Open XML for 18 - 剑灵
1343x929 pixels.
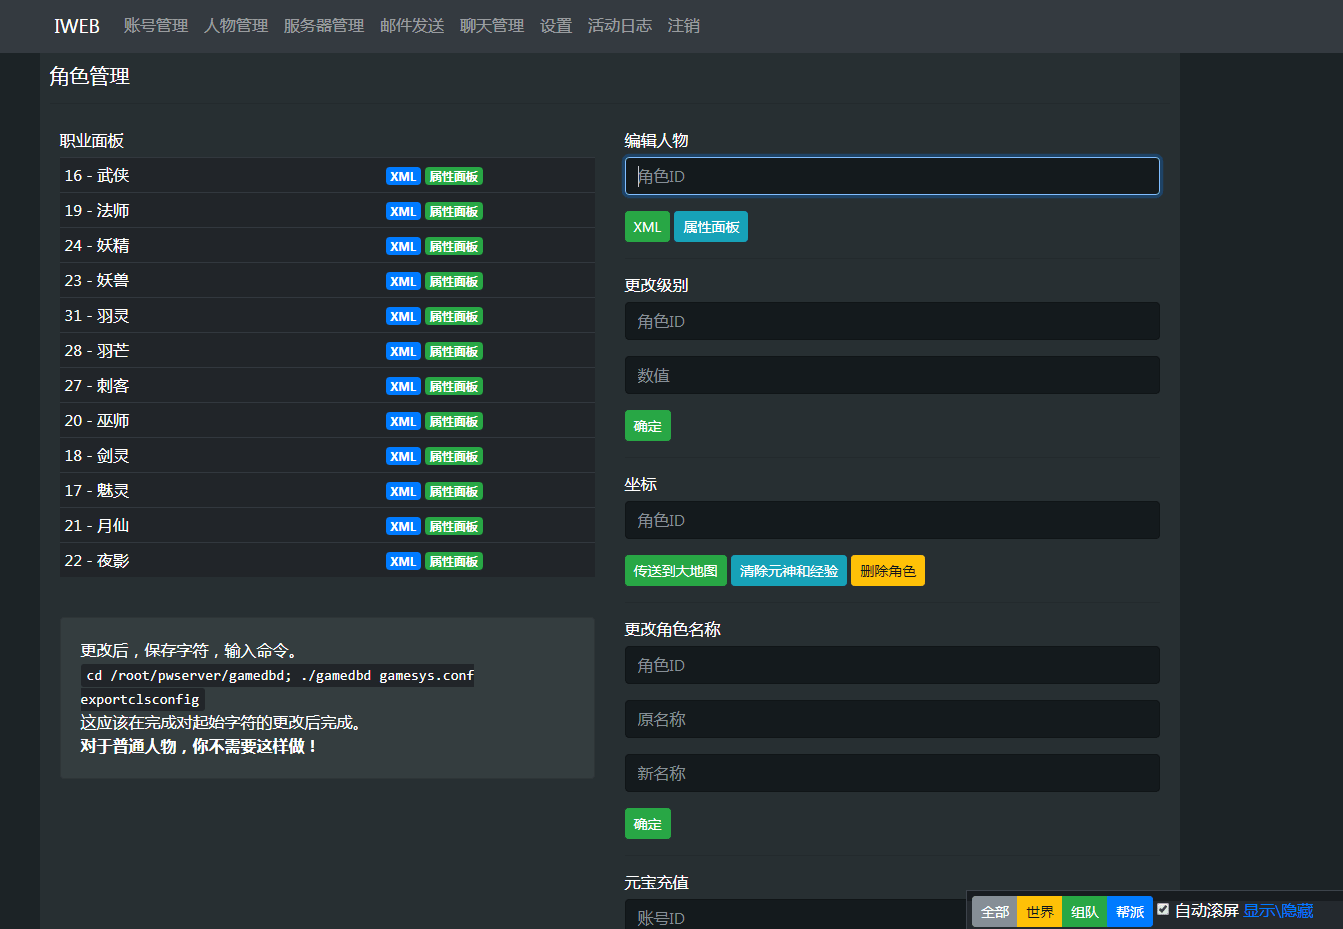pos(403,456)
